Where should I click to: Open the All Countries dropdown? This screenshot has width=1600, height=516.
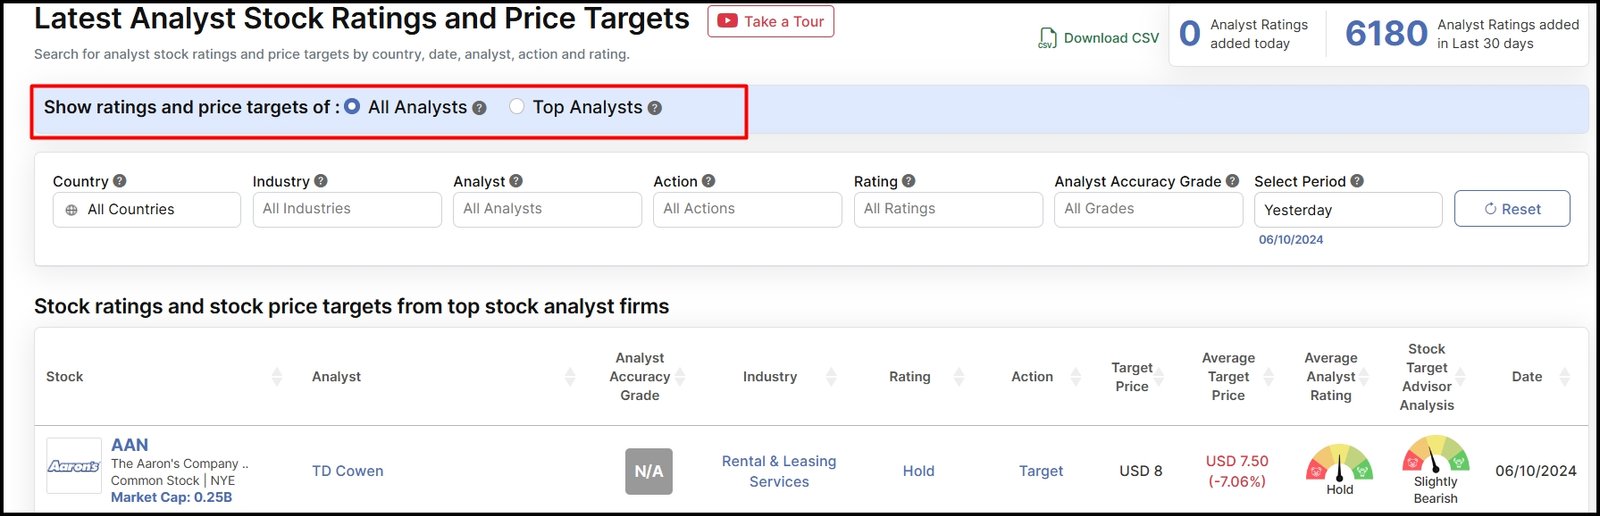(147, 210)
